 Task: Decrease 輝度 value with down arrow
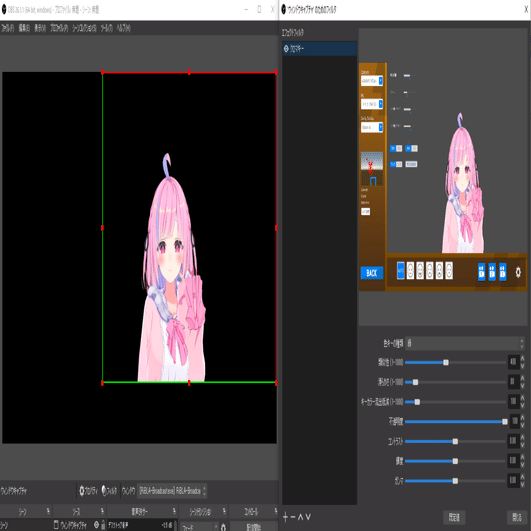point(523,464)
